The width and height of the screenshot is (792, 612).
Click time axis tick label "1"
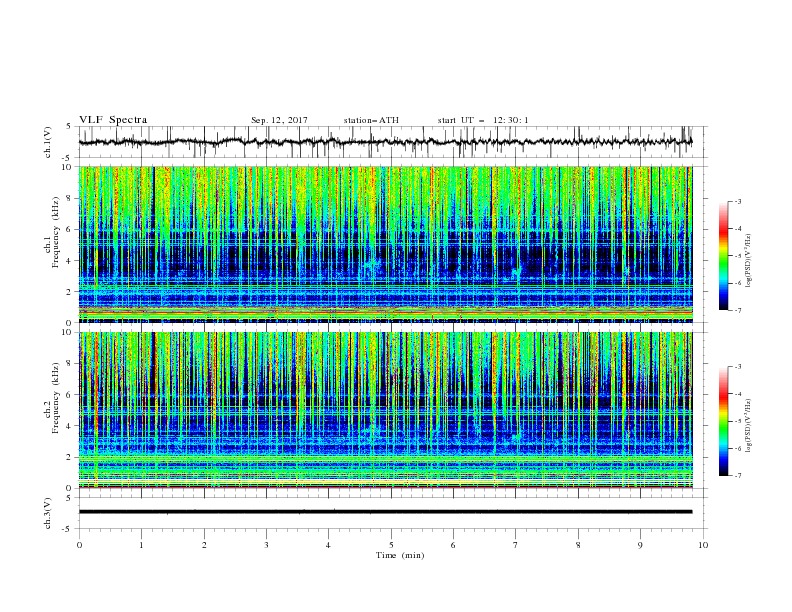[x=141, y=545]
